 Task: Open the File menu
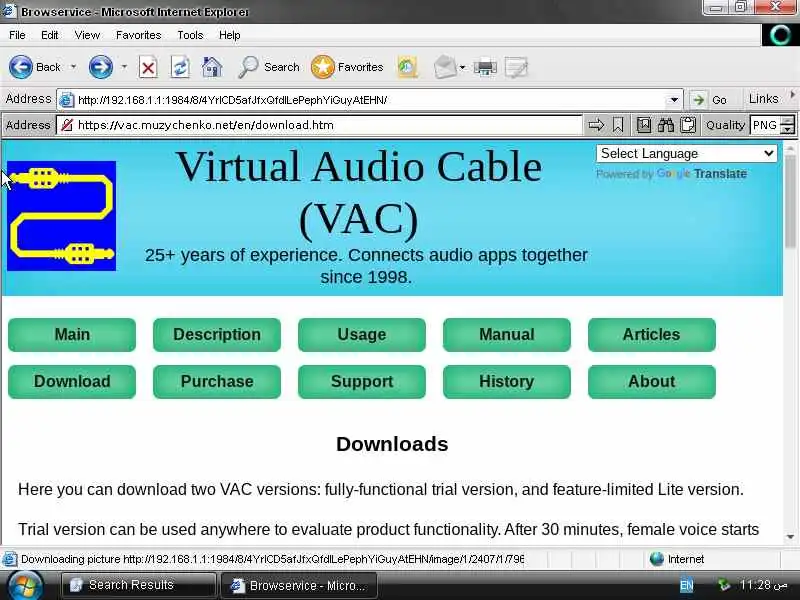(x=17, y=35)
